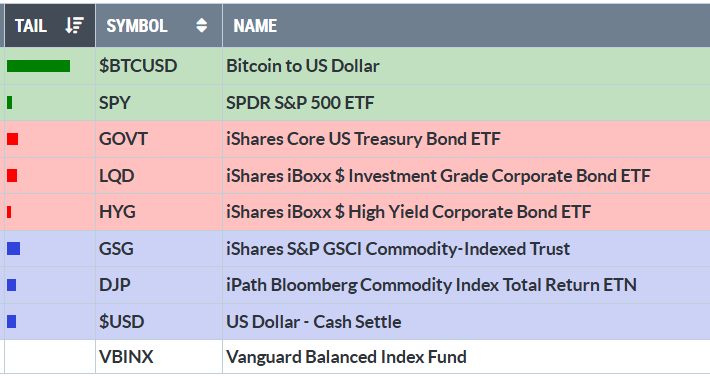Select the VBINX Vanguard Balanced Index Fund row
Screen dimensions: 710x377
tap(355, 357)
